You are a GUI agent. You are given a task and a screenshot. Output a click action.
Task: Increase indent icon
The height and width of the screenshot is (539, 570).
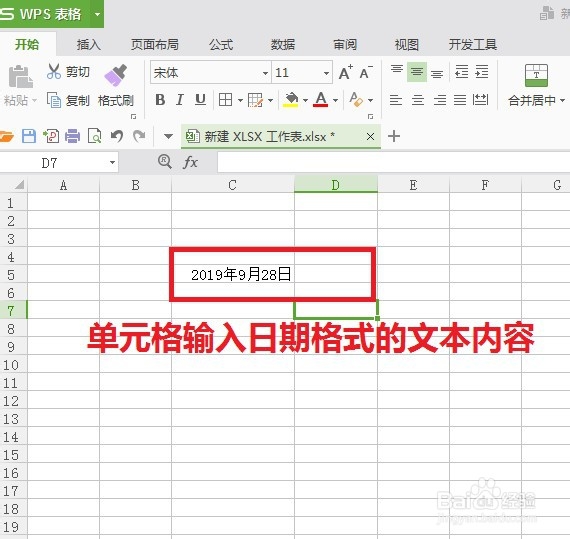click(482, 72)
